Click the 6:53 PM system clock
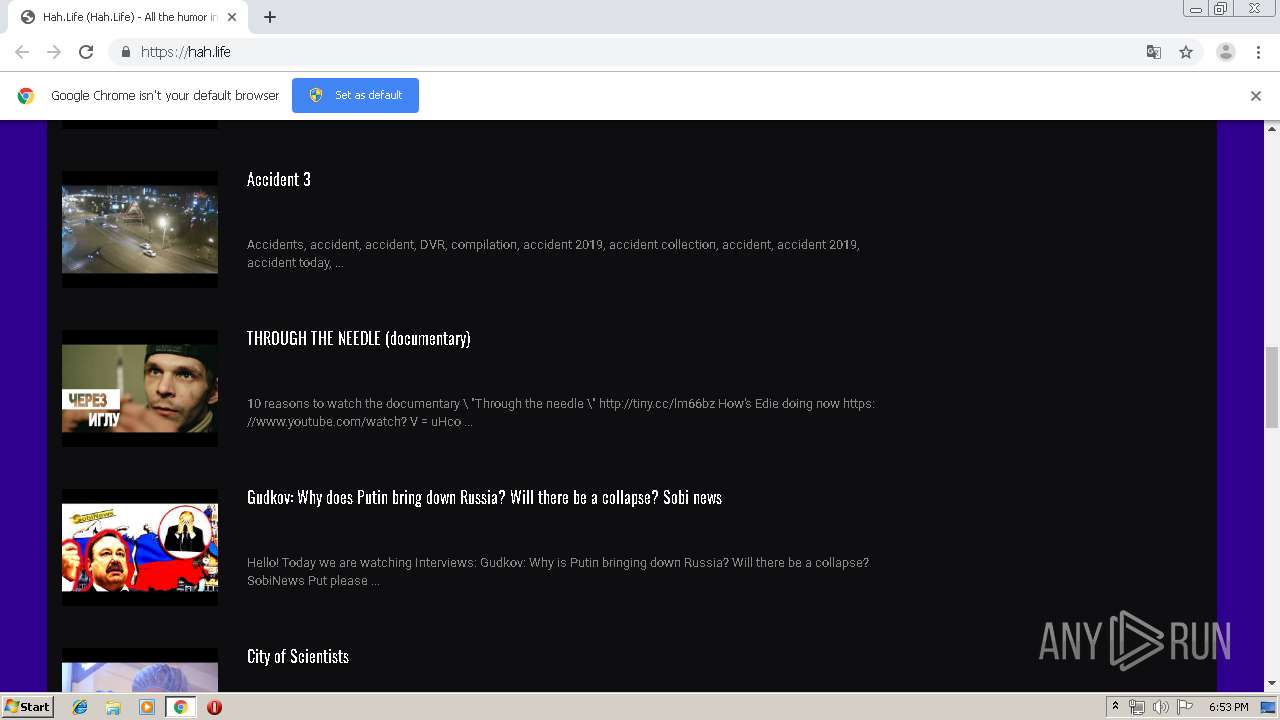The image size is (1280, 720). 1228,707
